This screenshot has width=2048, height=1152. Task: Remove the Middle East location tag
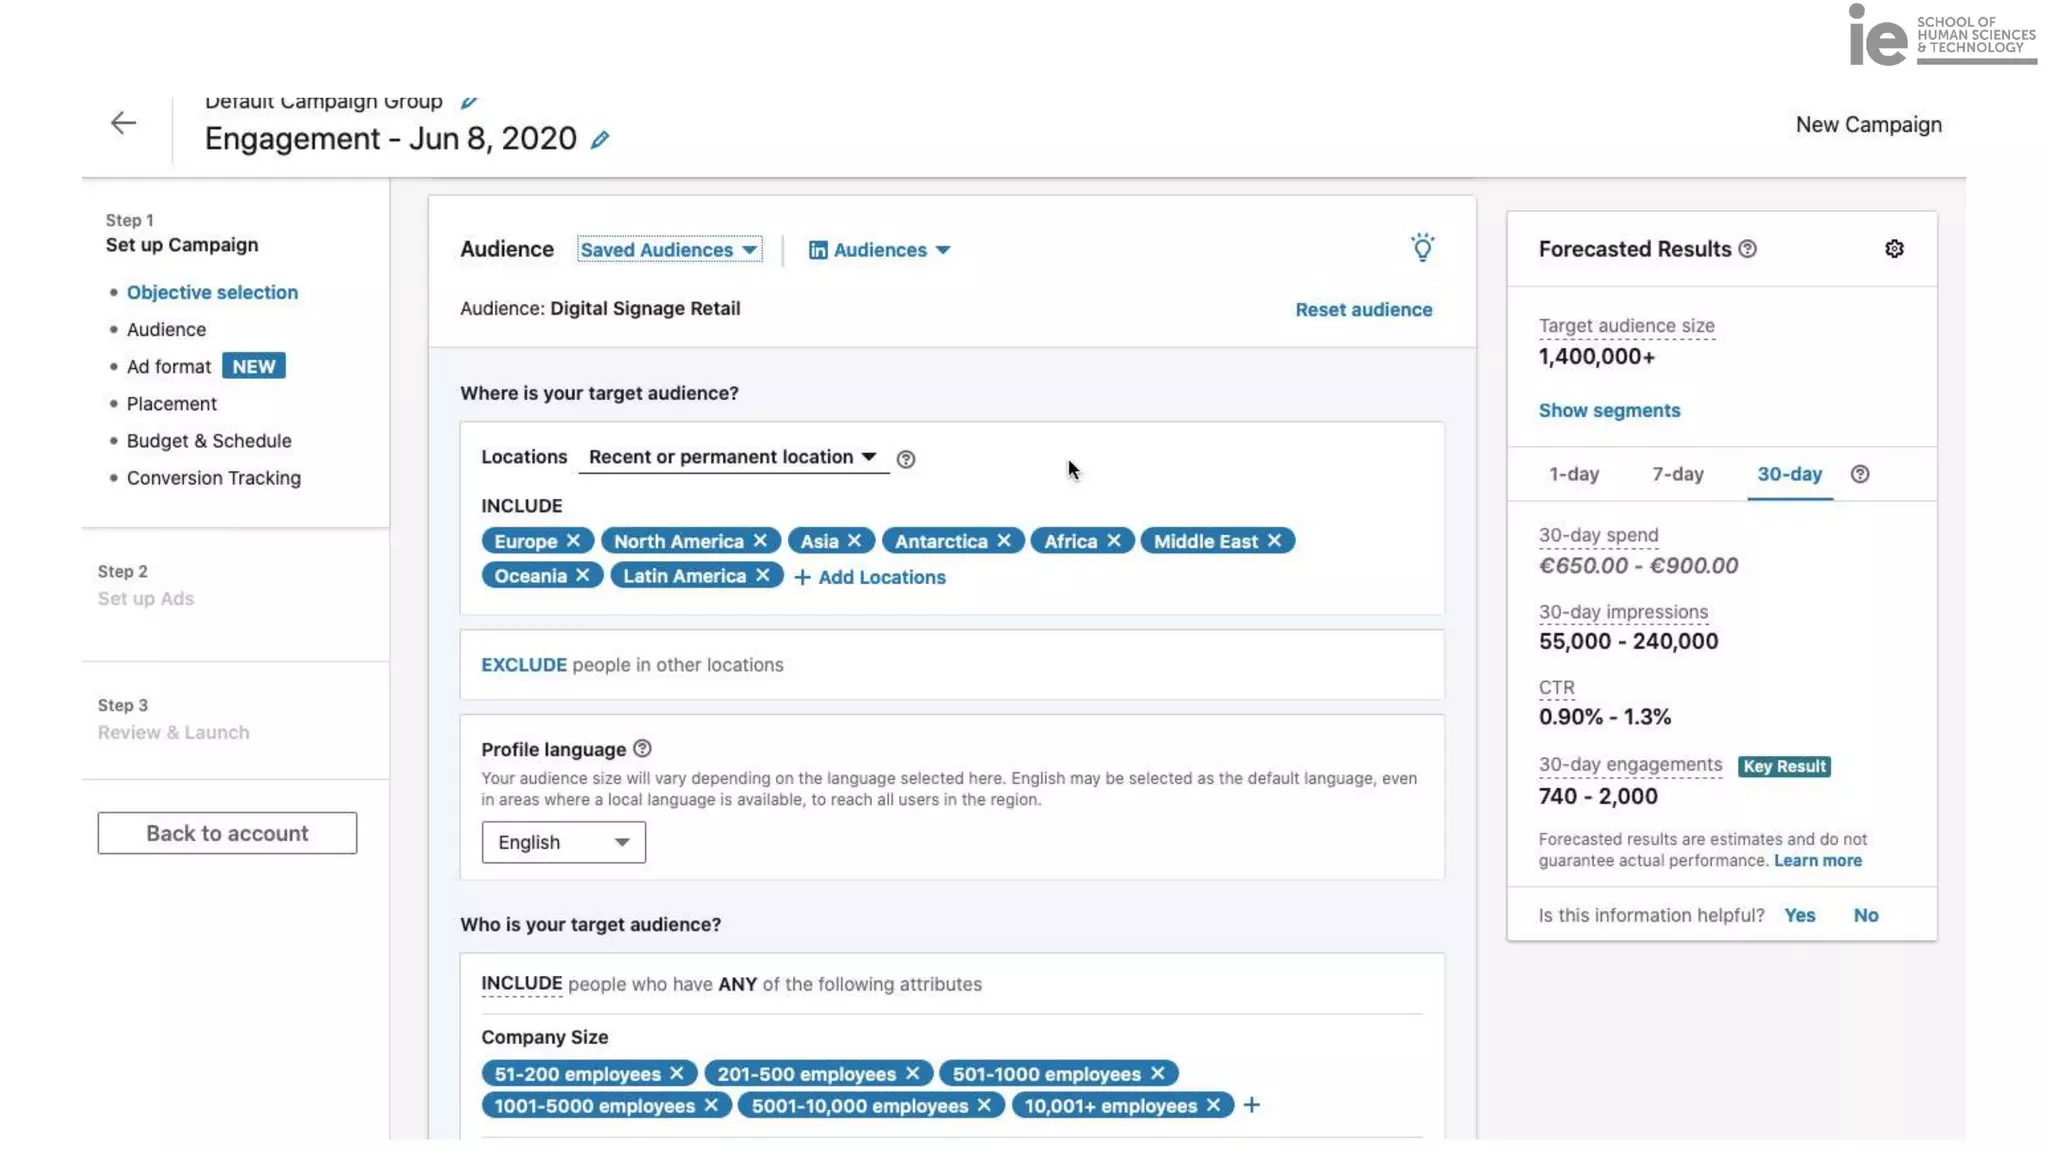1274,541
